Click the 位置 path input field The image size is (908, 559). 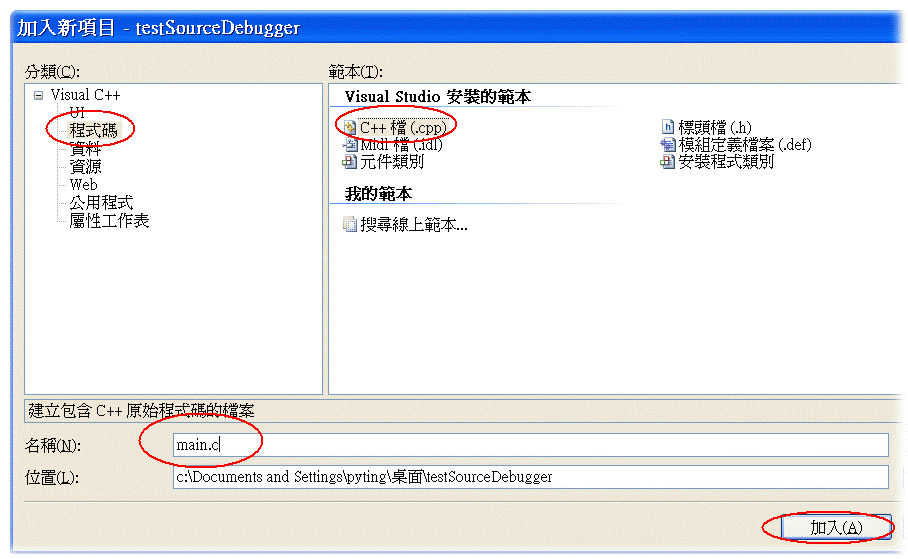point(530,477)
